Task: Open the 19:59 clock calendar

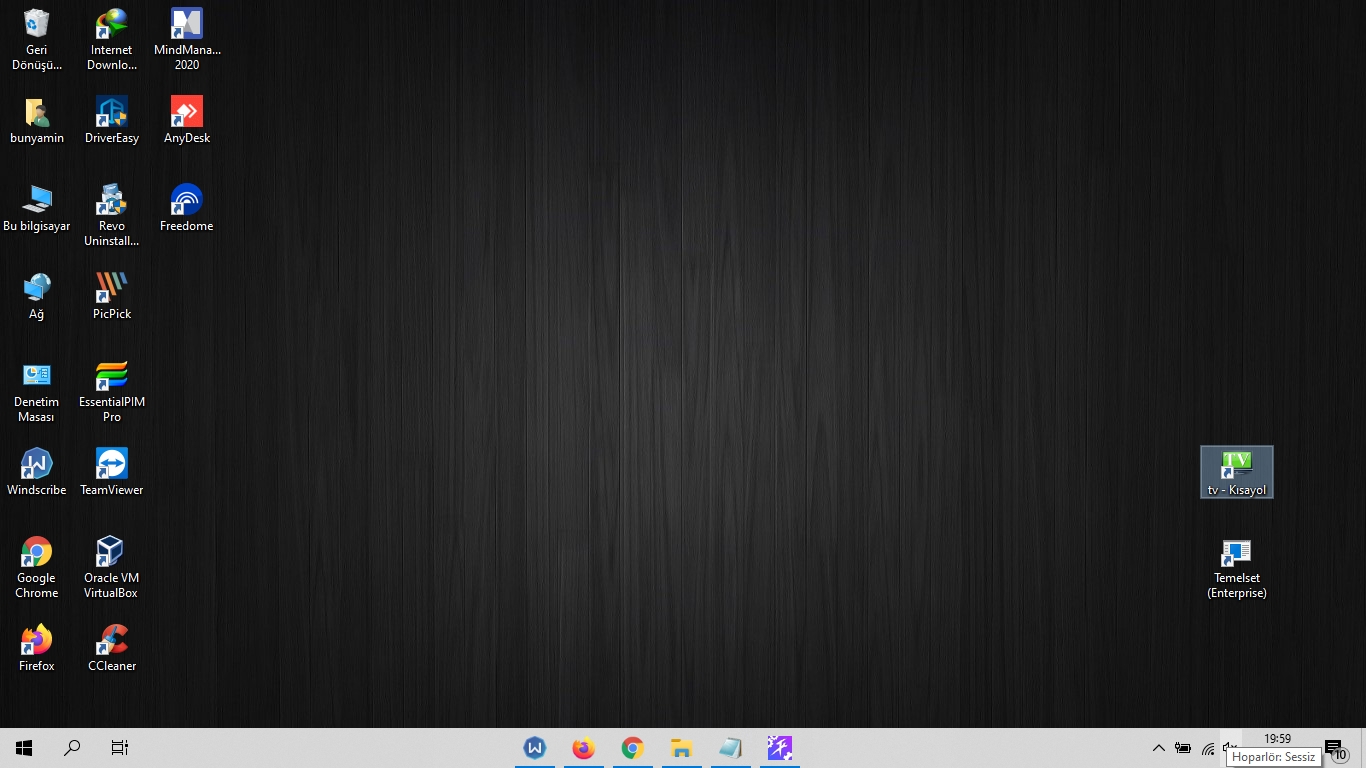Action: [1278, 740]
